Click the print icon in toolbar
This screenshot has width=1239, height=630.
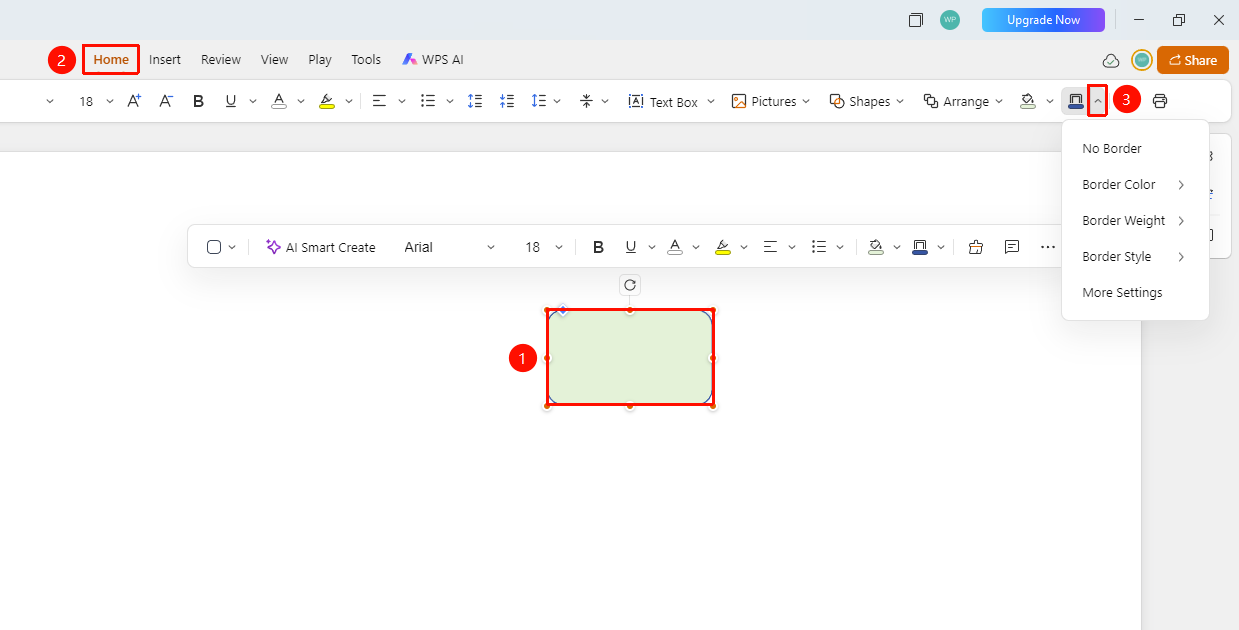1160,101
